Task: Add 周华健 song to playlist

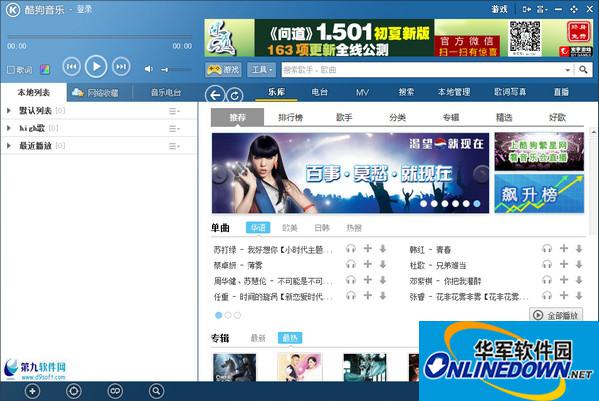Action: point(367,280)
